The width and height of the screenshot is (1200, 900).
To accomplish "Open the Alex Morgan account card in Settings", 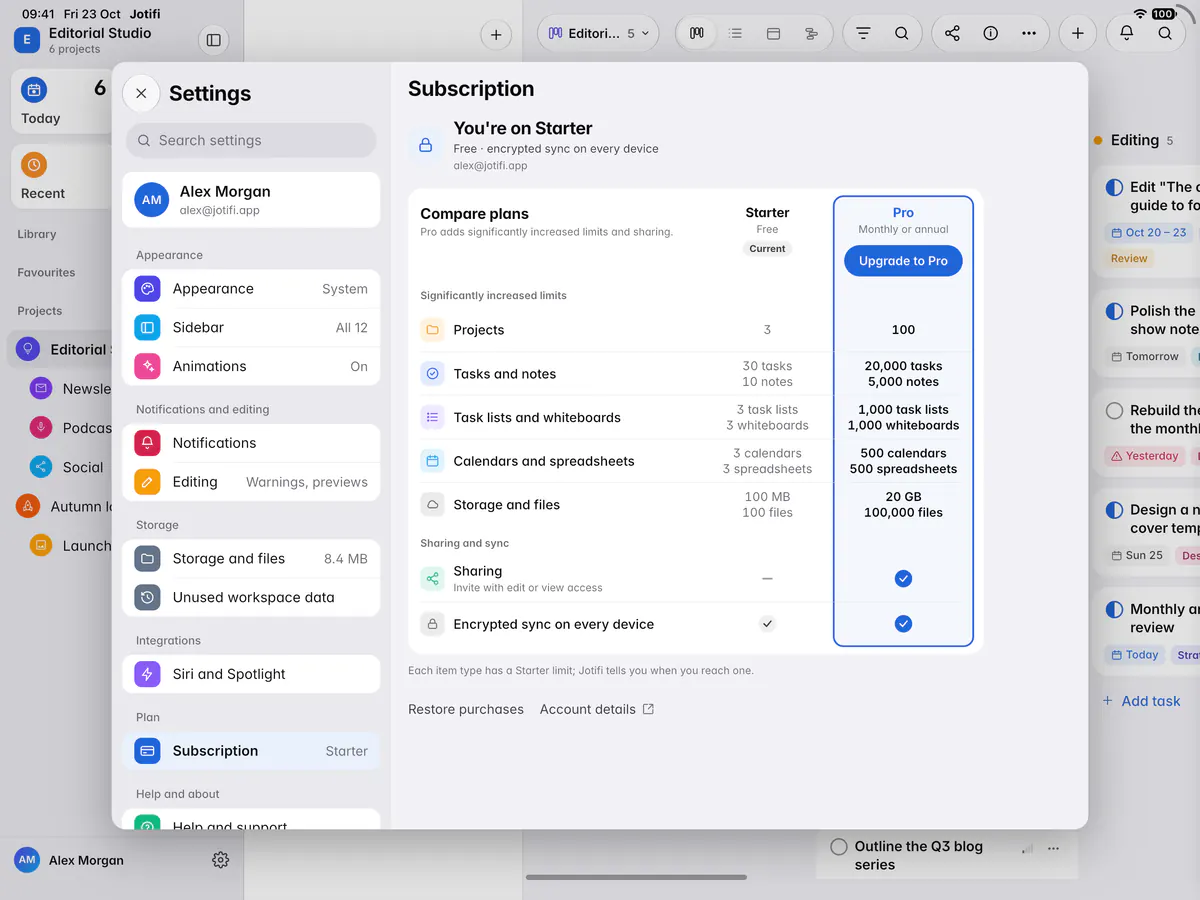I will [251, 200].
